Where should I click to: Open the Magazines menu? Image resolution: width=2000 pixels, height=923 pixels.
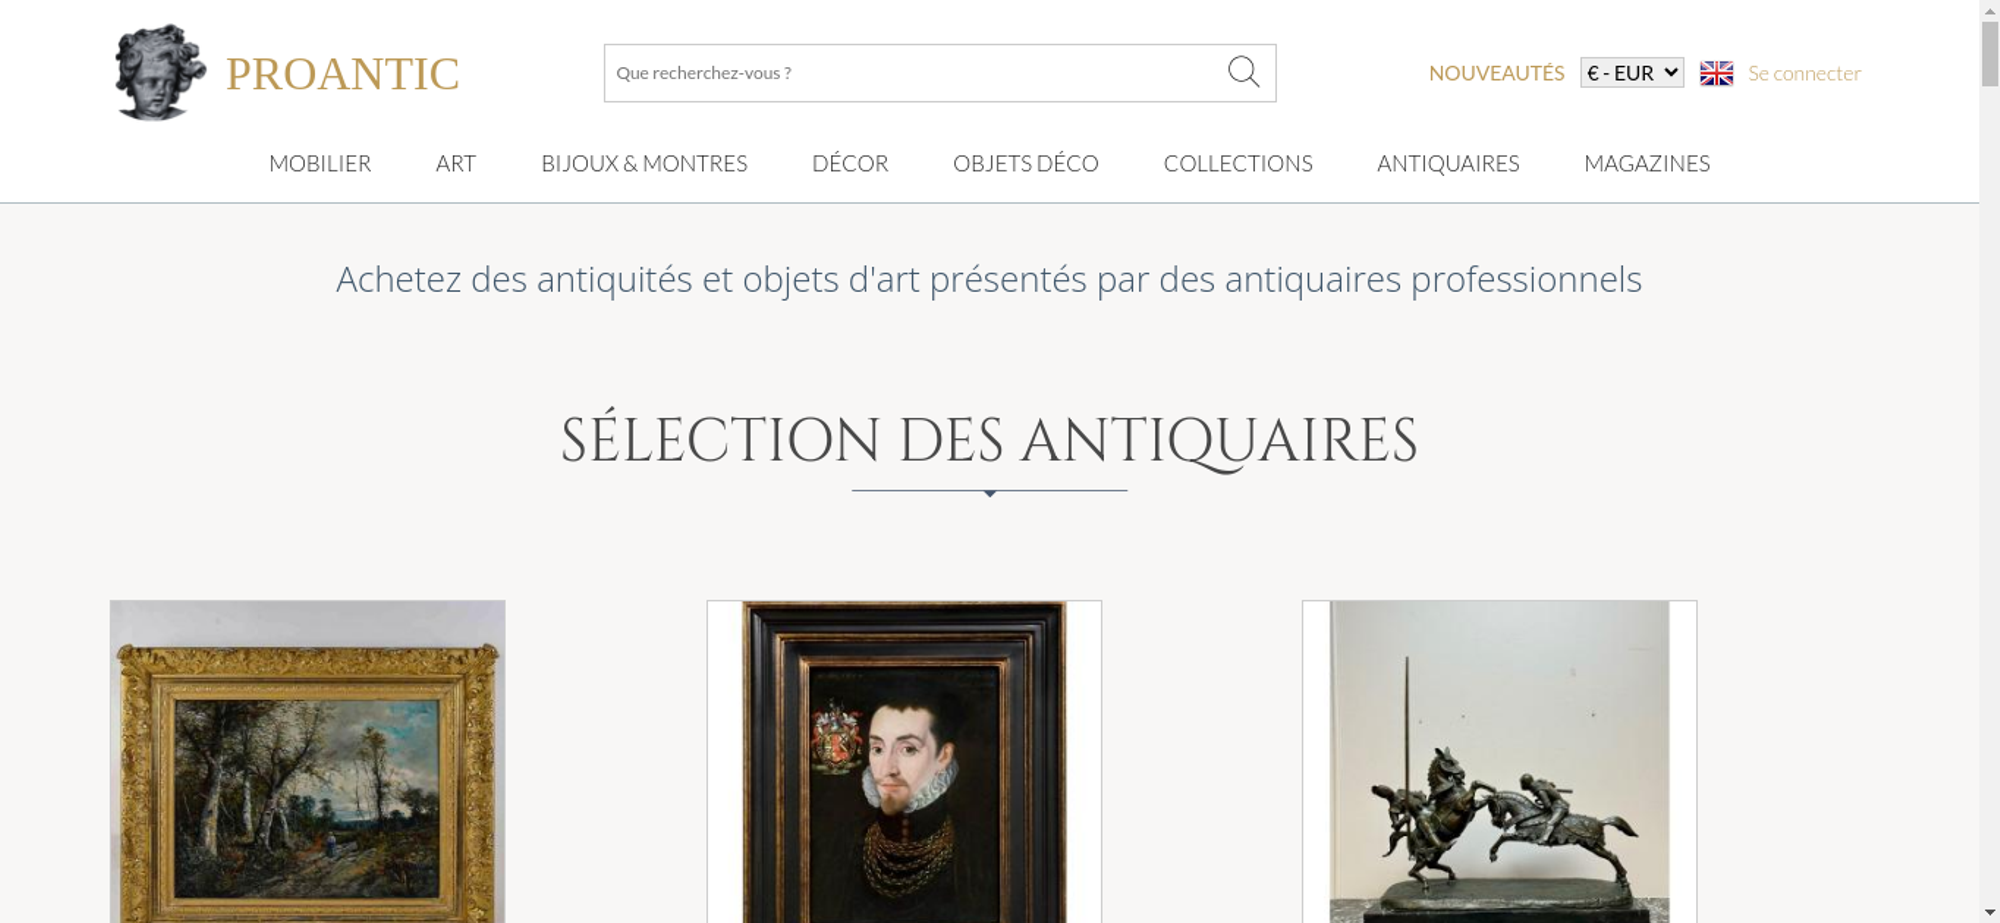1647,163
